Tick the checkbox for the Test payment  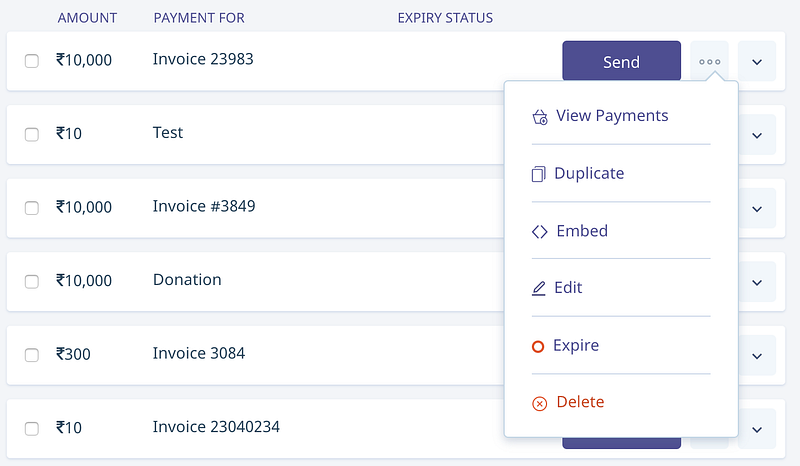click(32, 134)
